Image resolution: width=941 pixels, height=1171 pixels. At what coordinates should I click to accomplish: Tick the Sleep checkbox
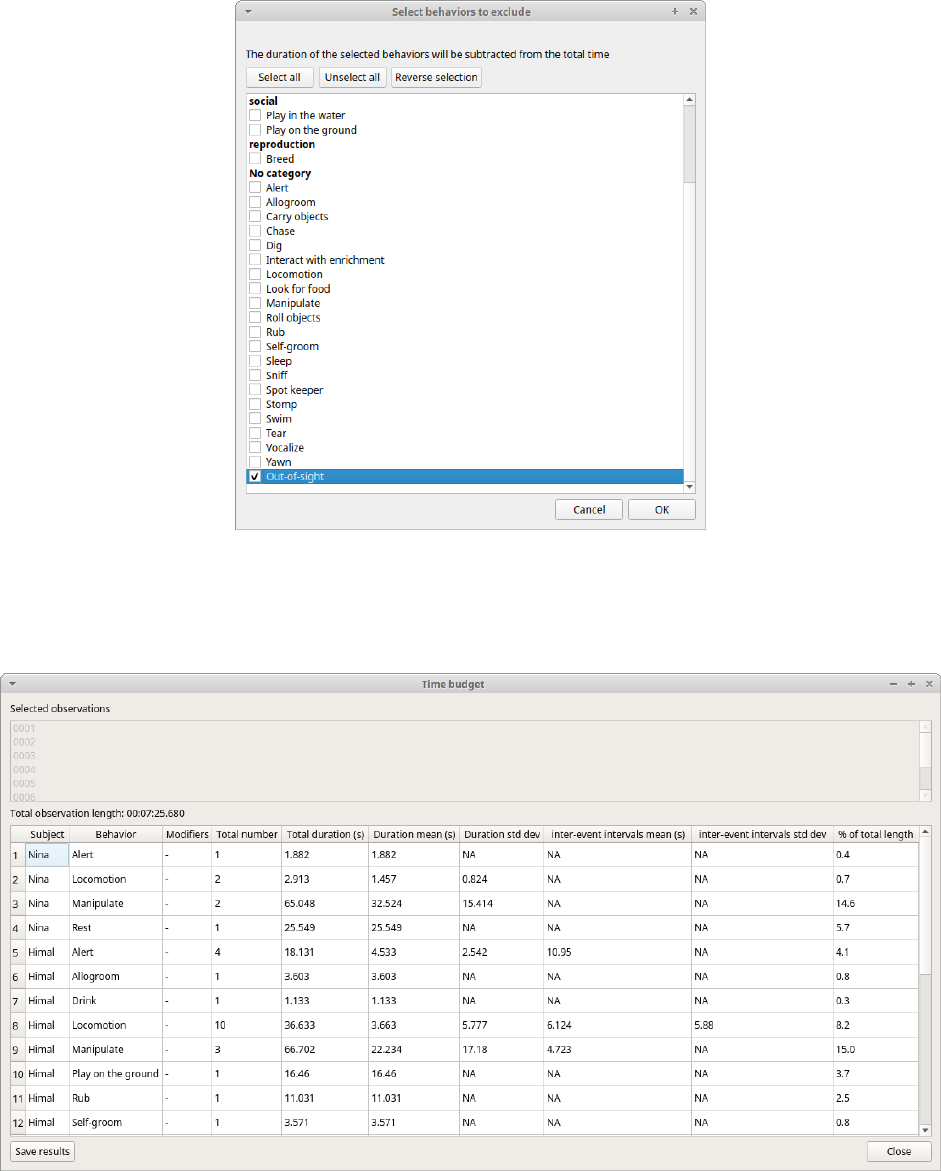pos(255,361)
